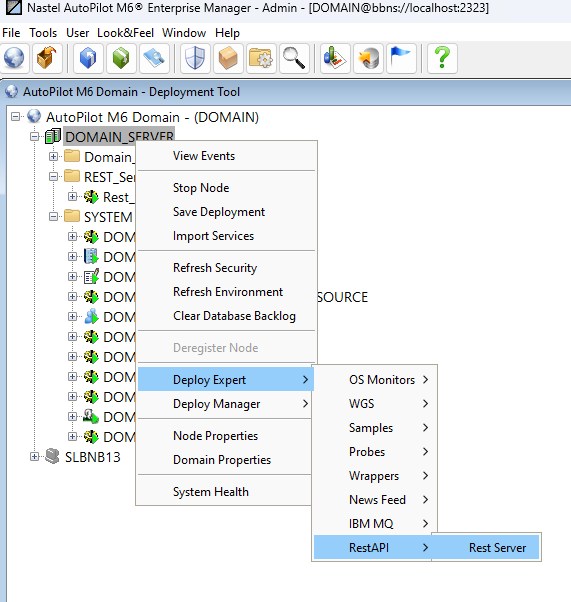Click the SLBNB13 gray server icon
This screenshot has height=602, width=571.
tap(52, 456)
